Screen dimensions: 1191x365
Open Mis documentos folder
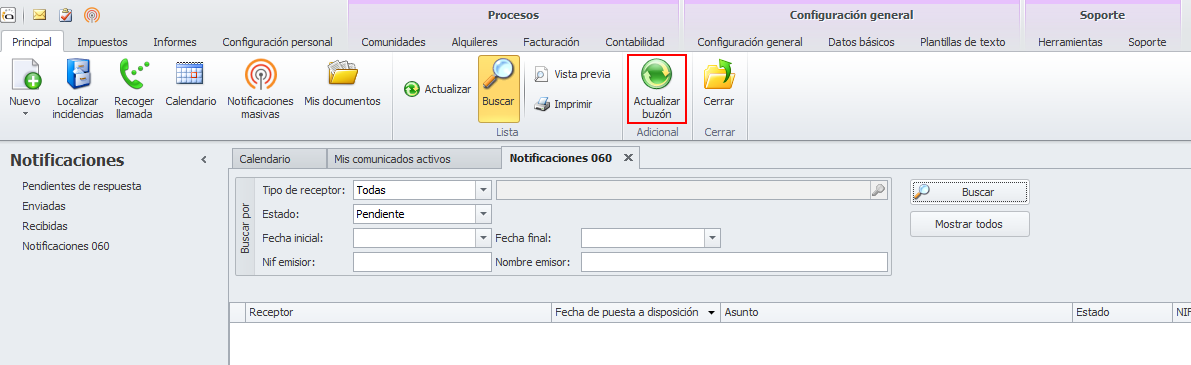(x=343, y=83)
